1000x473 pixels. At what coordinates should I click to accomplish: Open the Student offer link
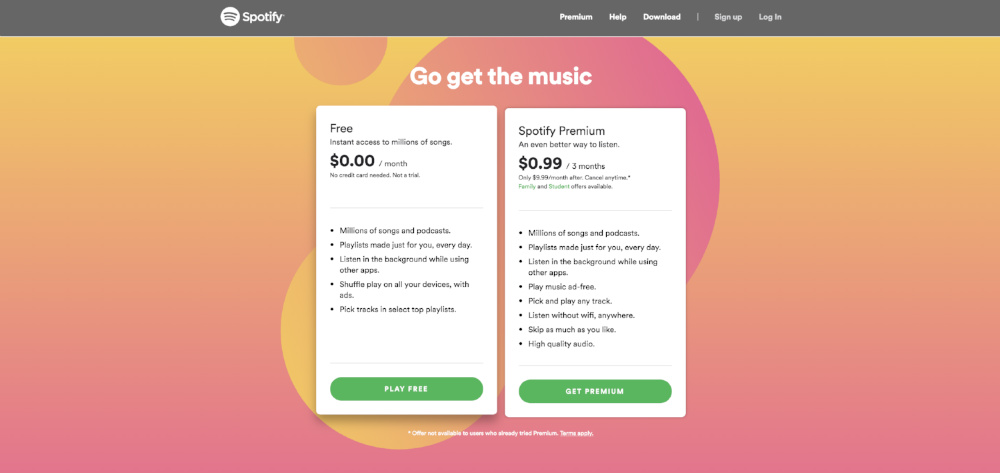[x=558, y=187]
